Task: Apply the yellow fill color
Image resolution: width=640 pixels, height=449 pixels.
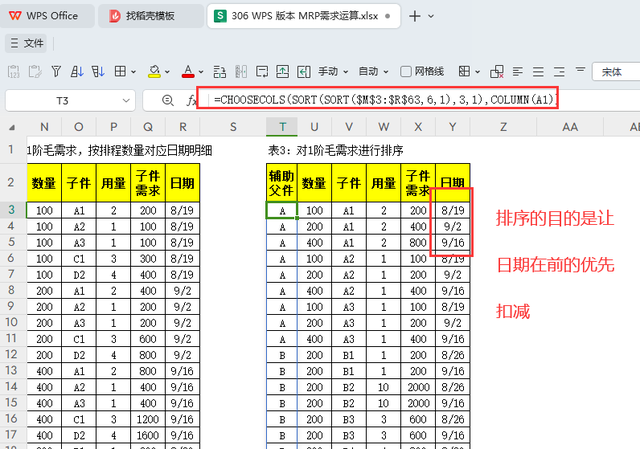Action: 154,72
